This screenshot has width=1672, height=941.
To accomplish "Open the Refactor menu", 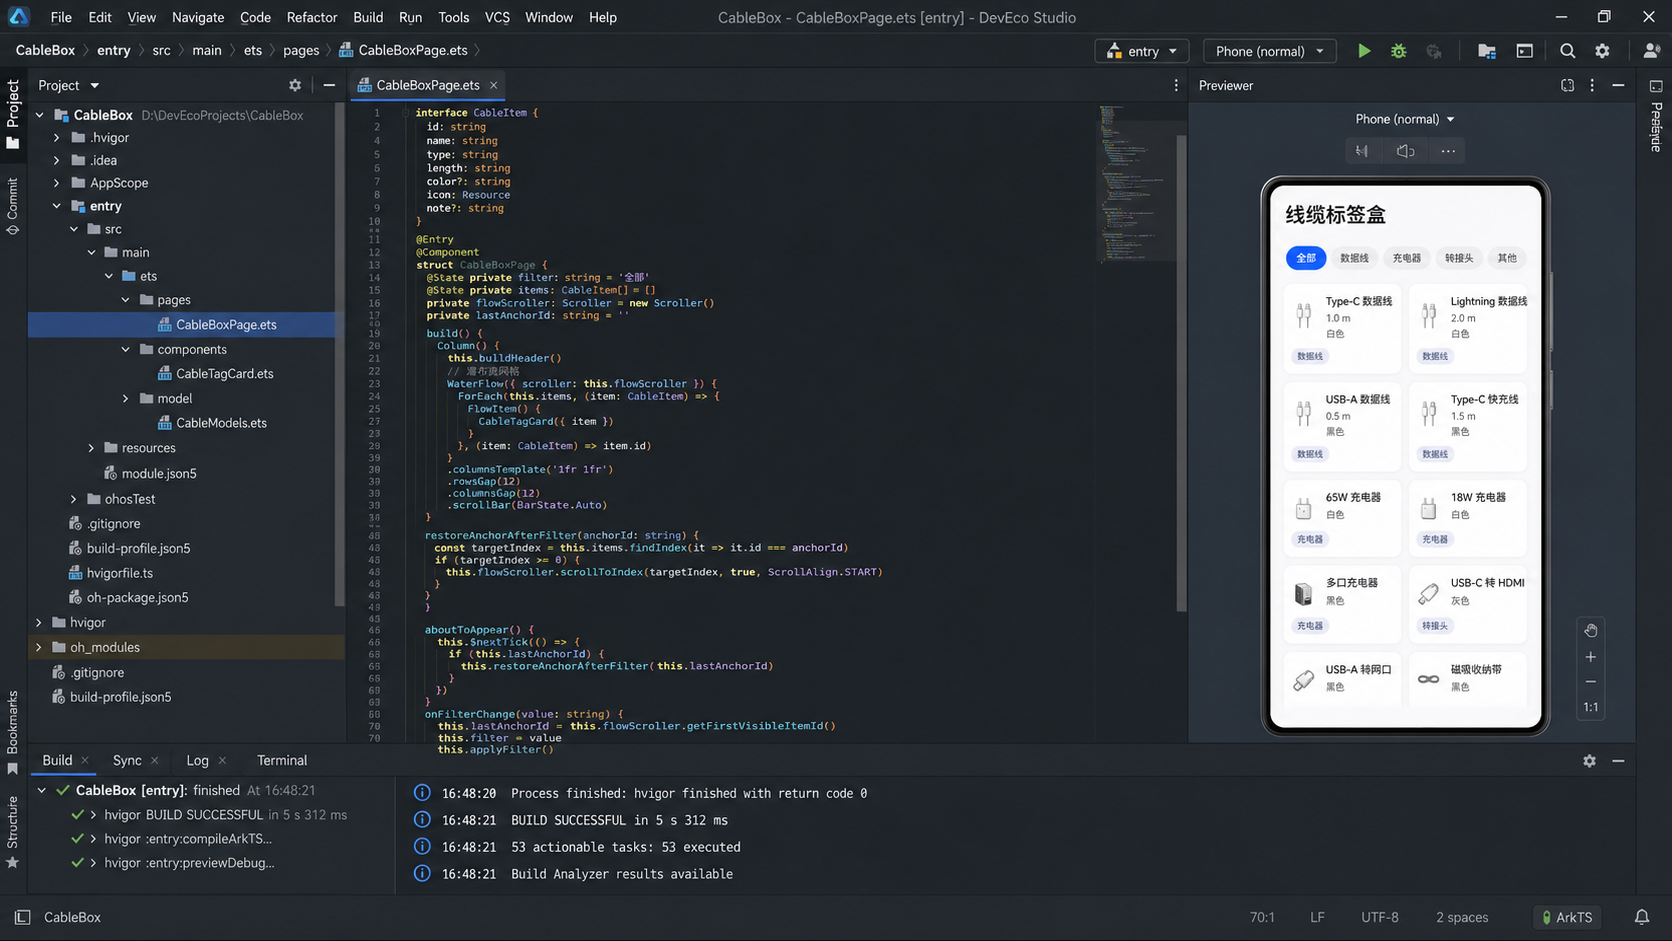I will pos(312,17).
